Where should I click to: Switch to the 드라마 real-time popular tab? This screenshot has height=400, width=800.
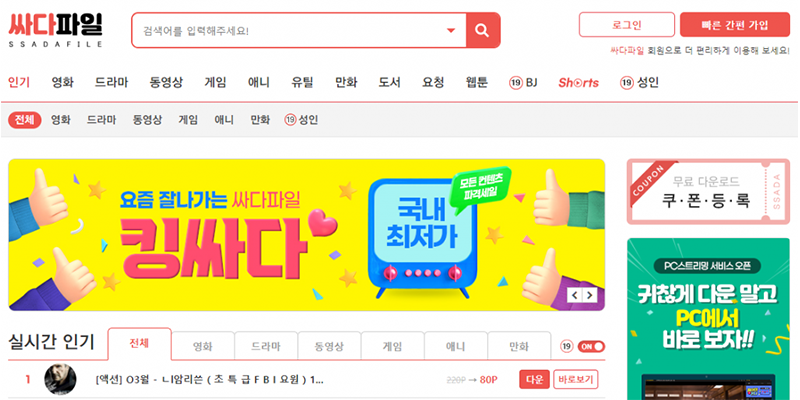(266, 346)
